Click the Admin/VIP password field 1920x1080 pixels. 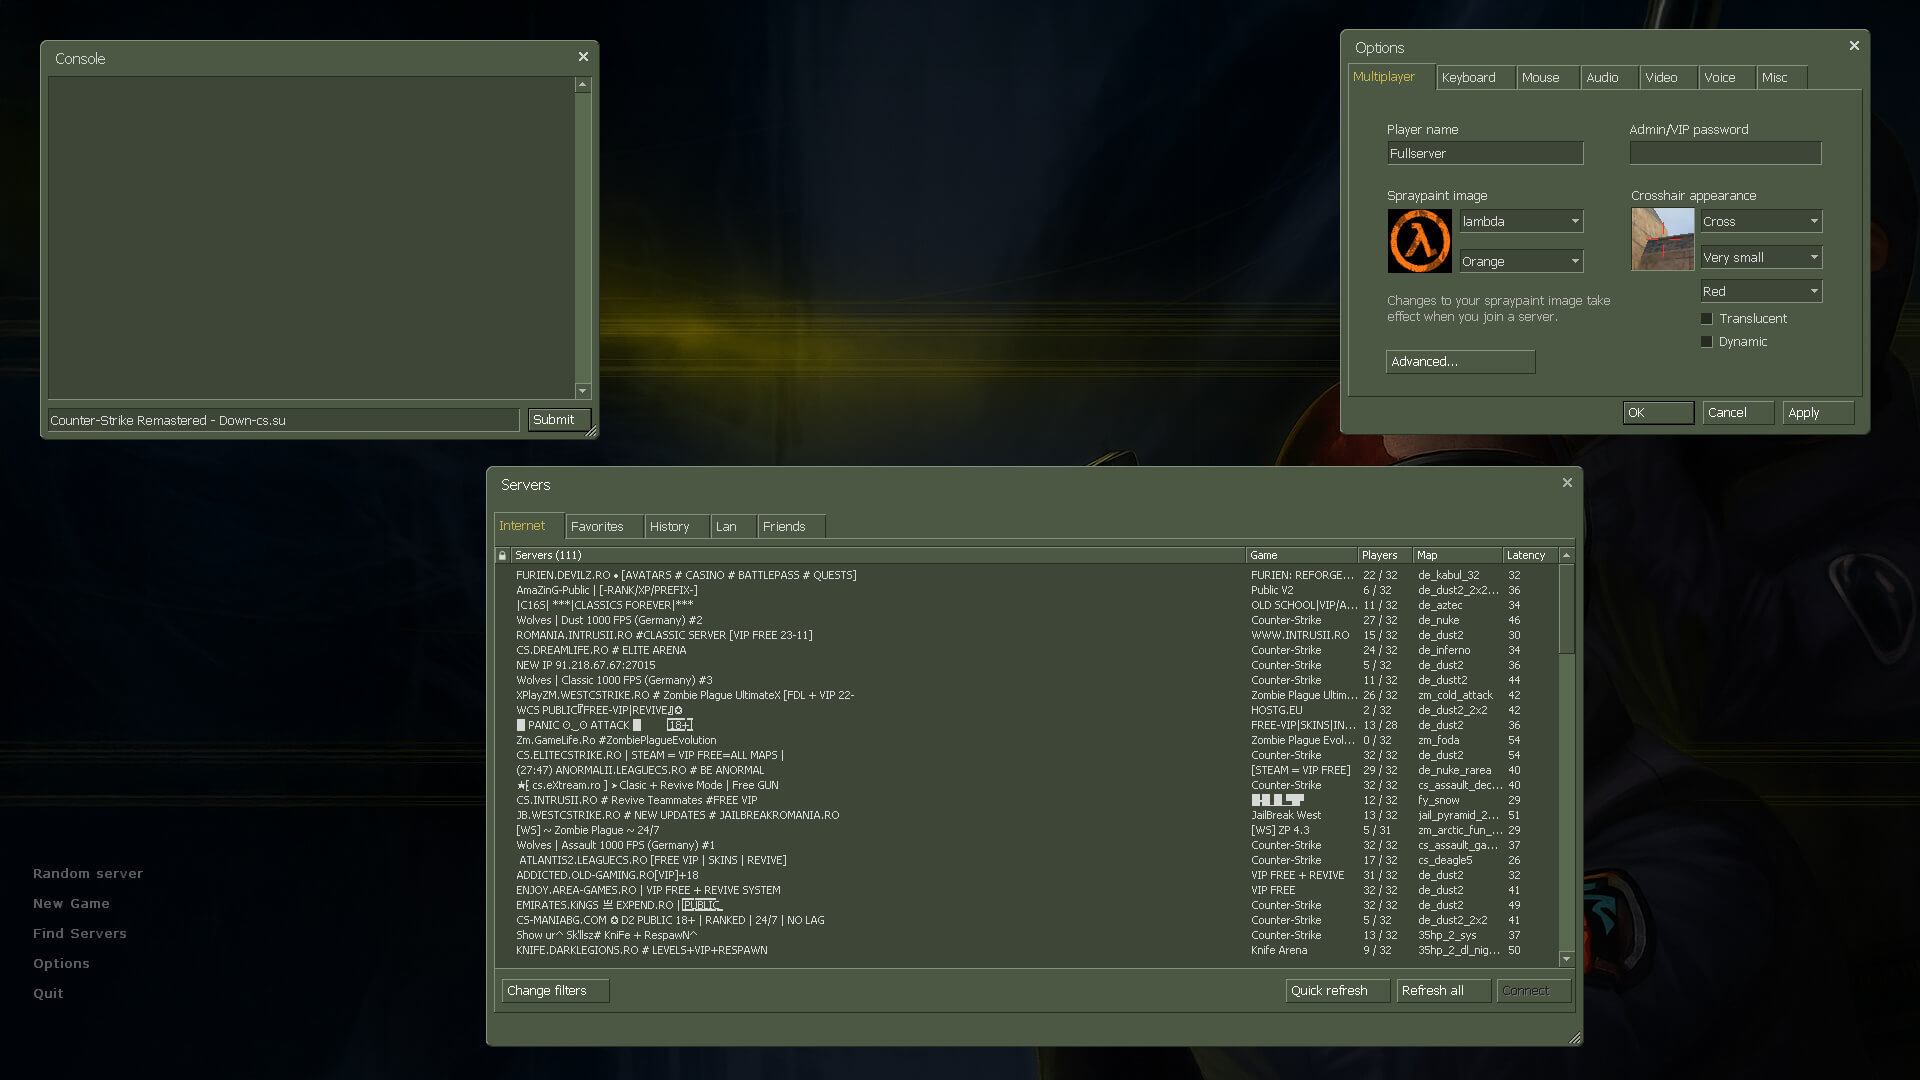click(1725, 153)
